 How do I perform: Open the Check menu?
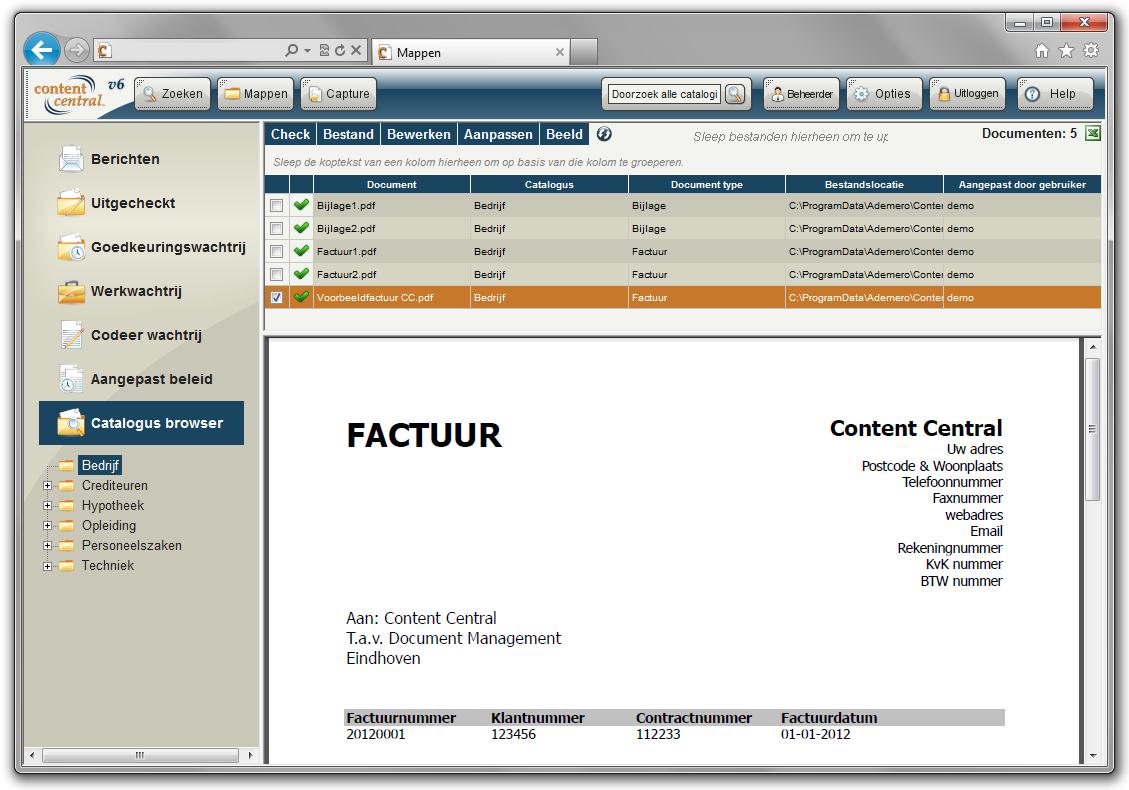[x=290, y=135]
